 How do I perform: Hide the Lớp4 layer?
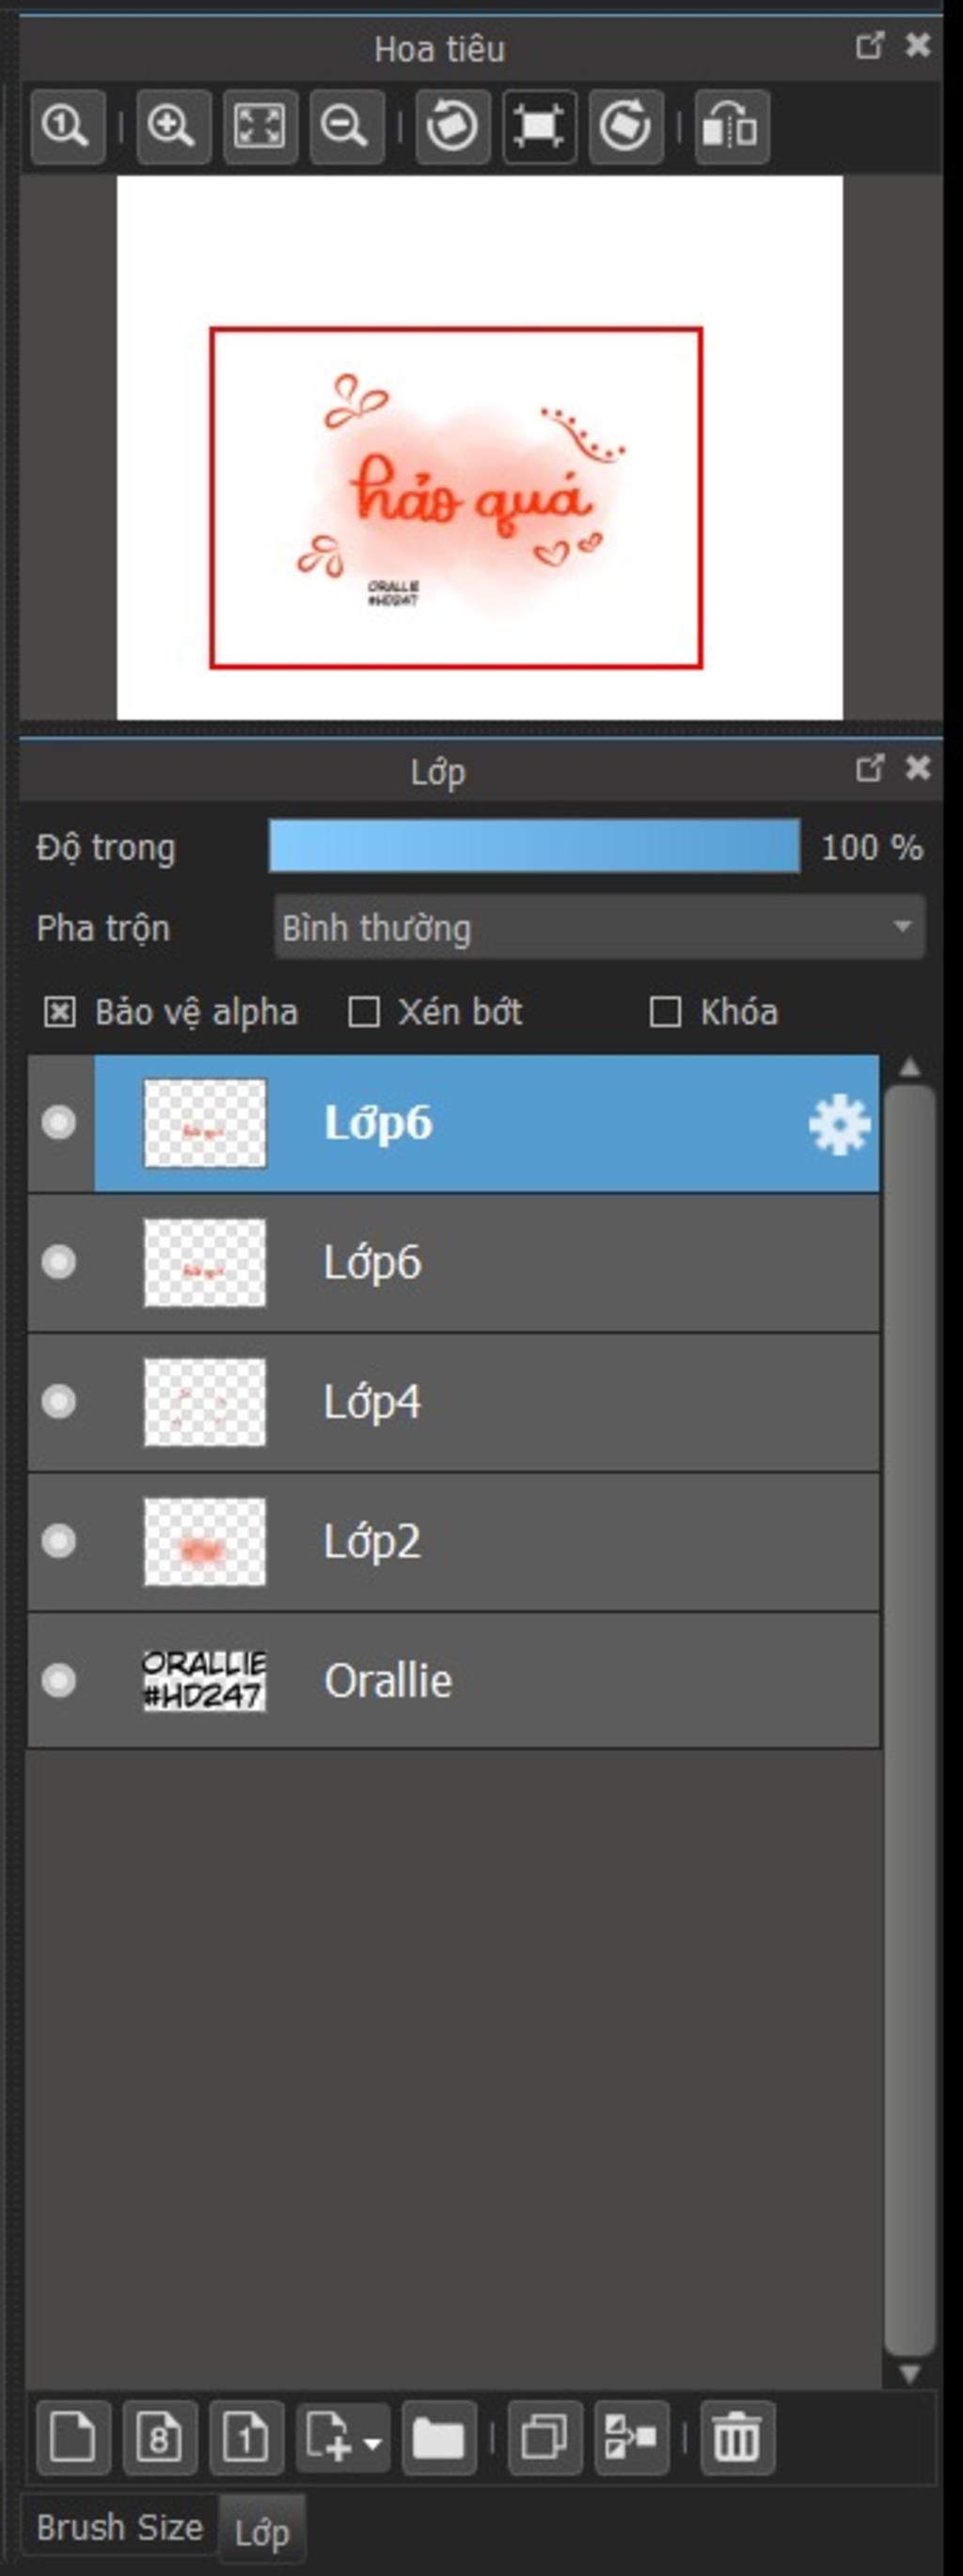pyautogui.click(x=59, y=1402)
